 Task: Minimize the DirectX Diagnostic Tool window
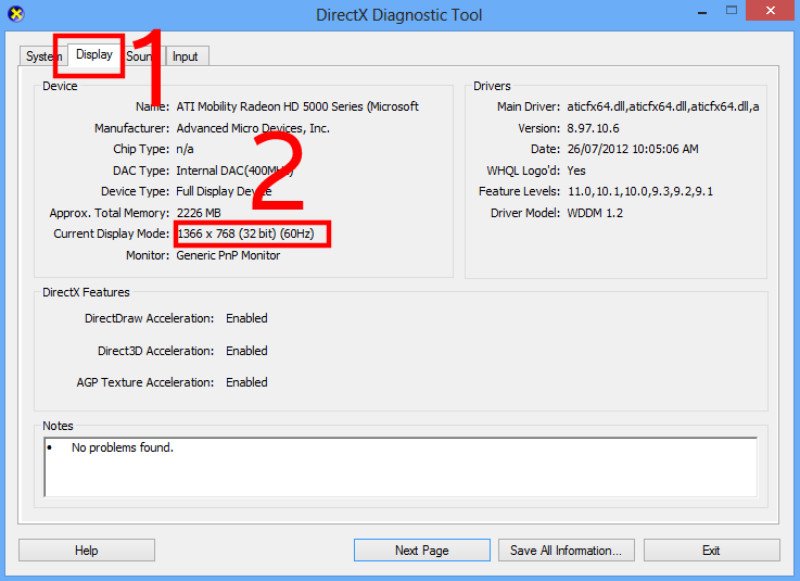(x=702, y=11)
